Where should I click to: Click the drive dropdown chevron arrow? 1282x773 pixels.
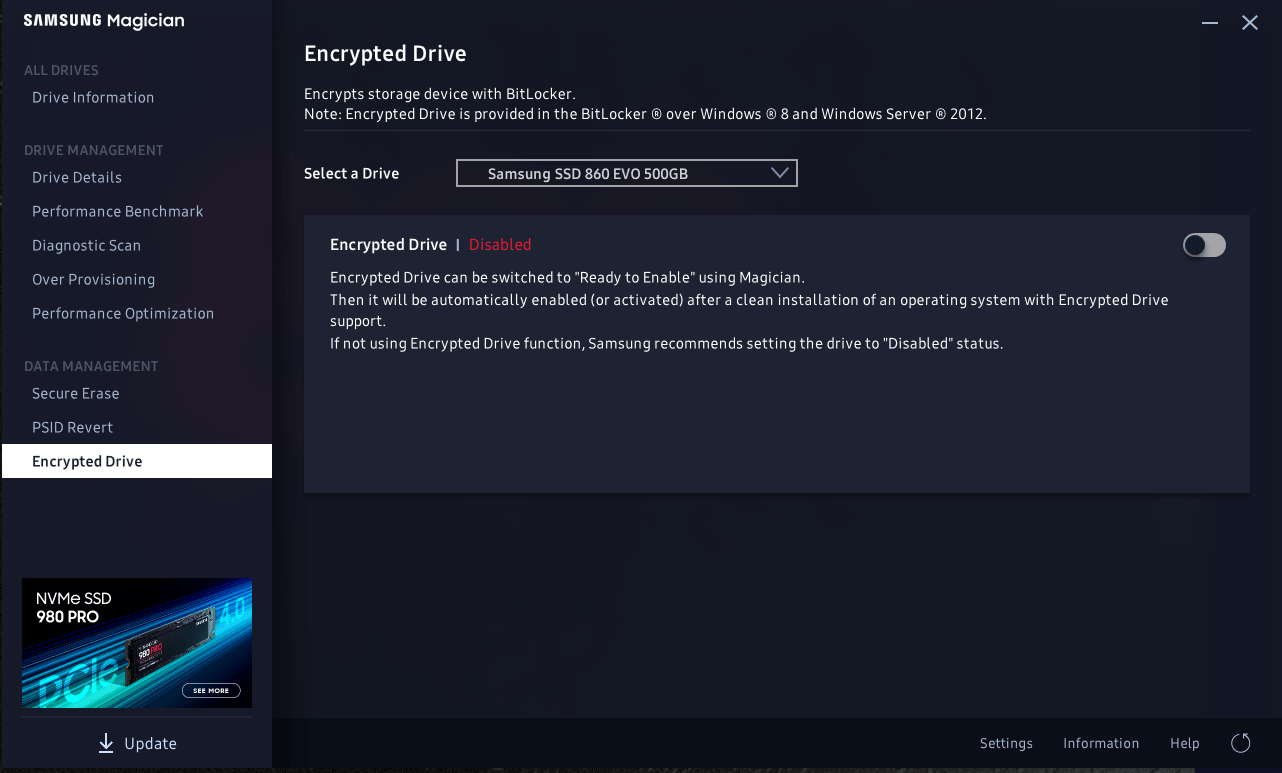781,173
